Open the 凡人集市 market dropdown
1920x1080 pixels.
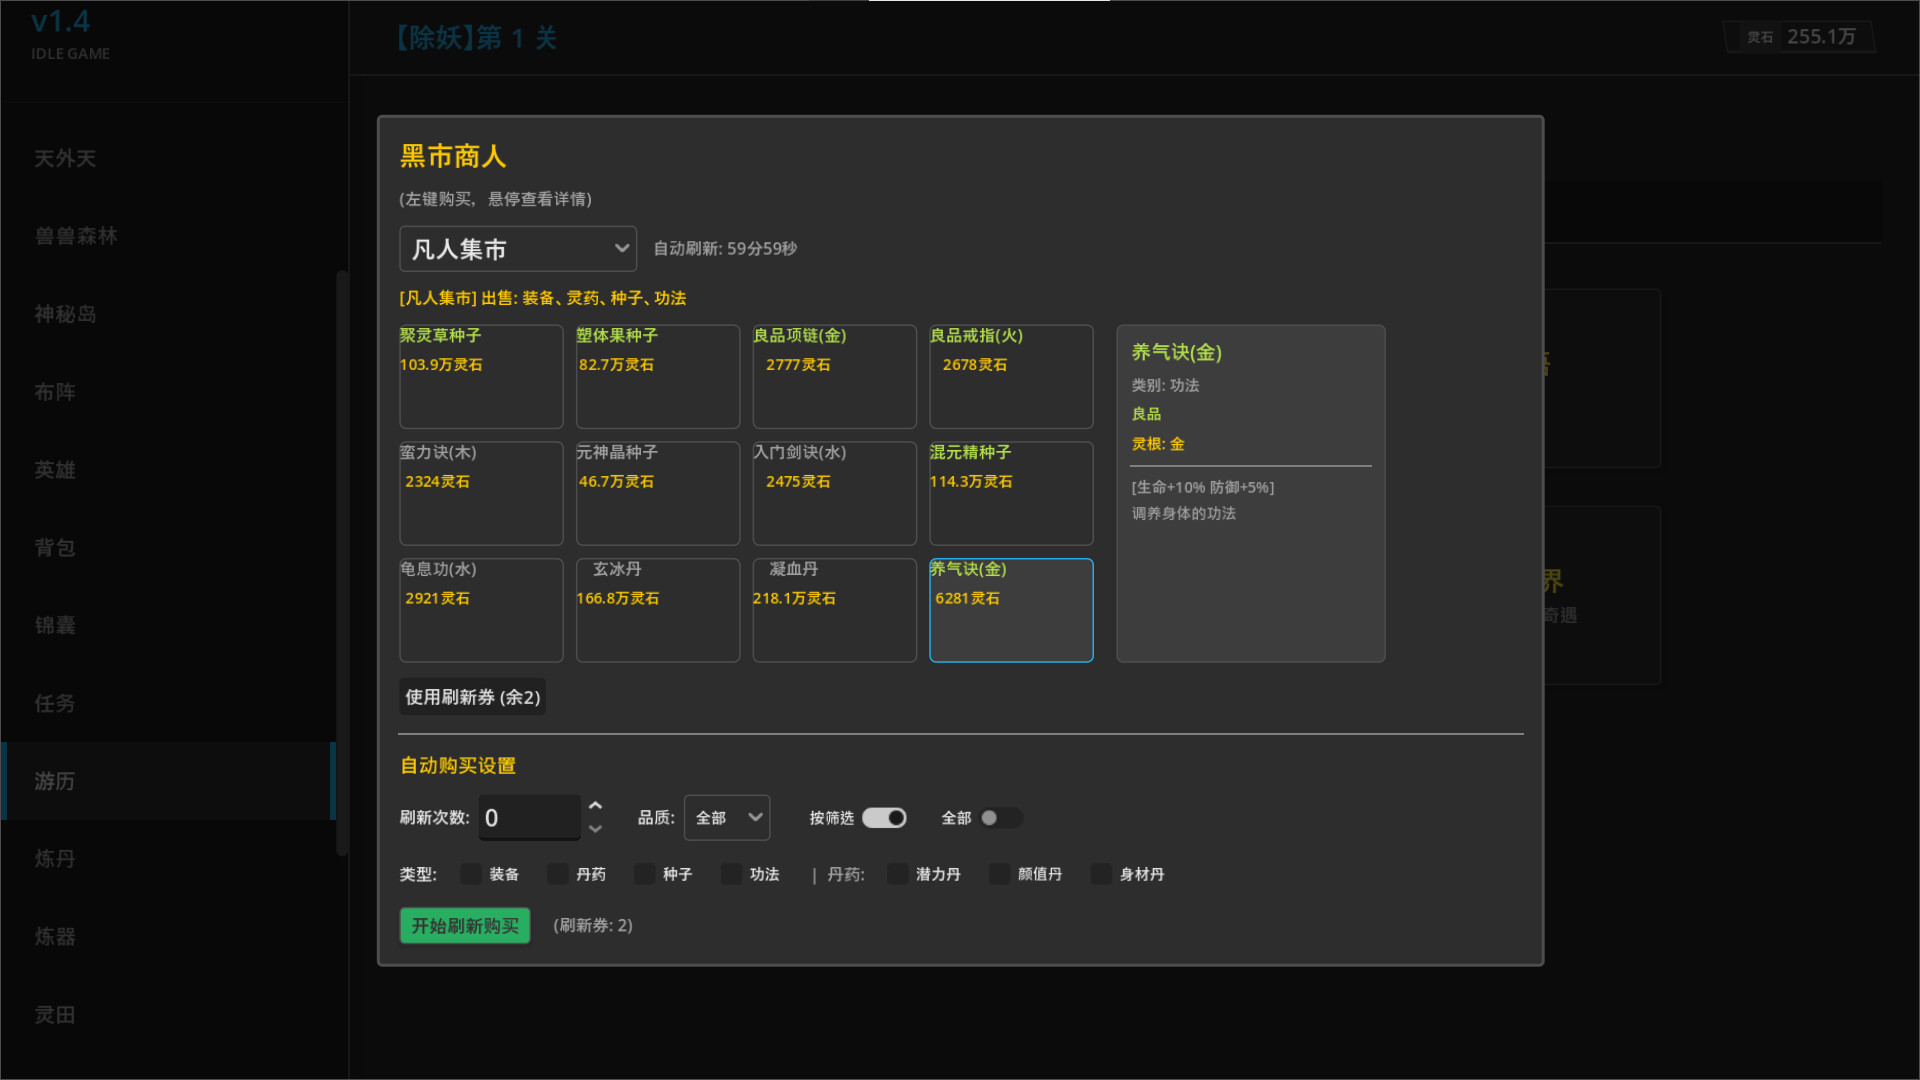517,249
